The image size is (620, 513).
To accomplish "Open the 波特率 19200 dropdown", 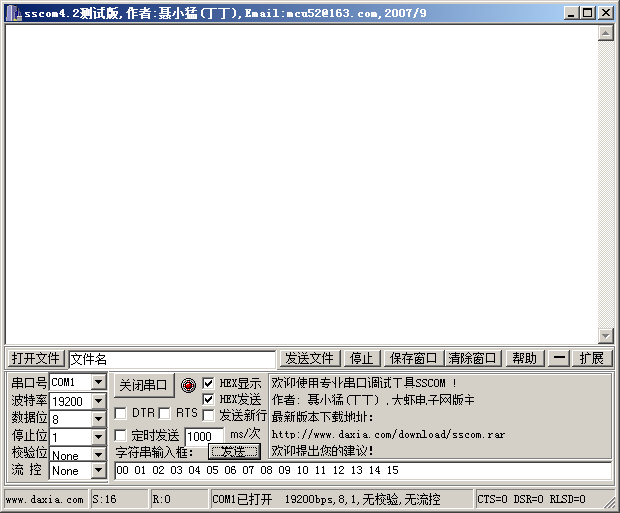I will tap(98, 401).
